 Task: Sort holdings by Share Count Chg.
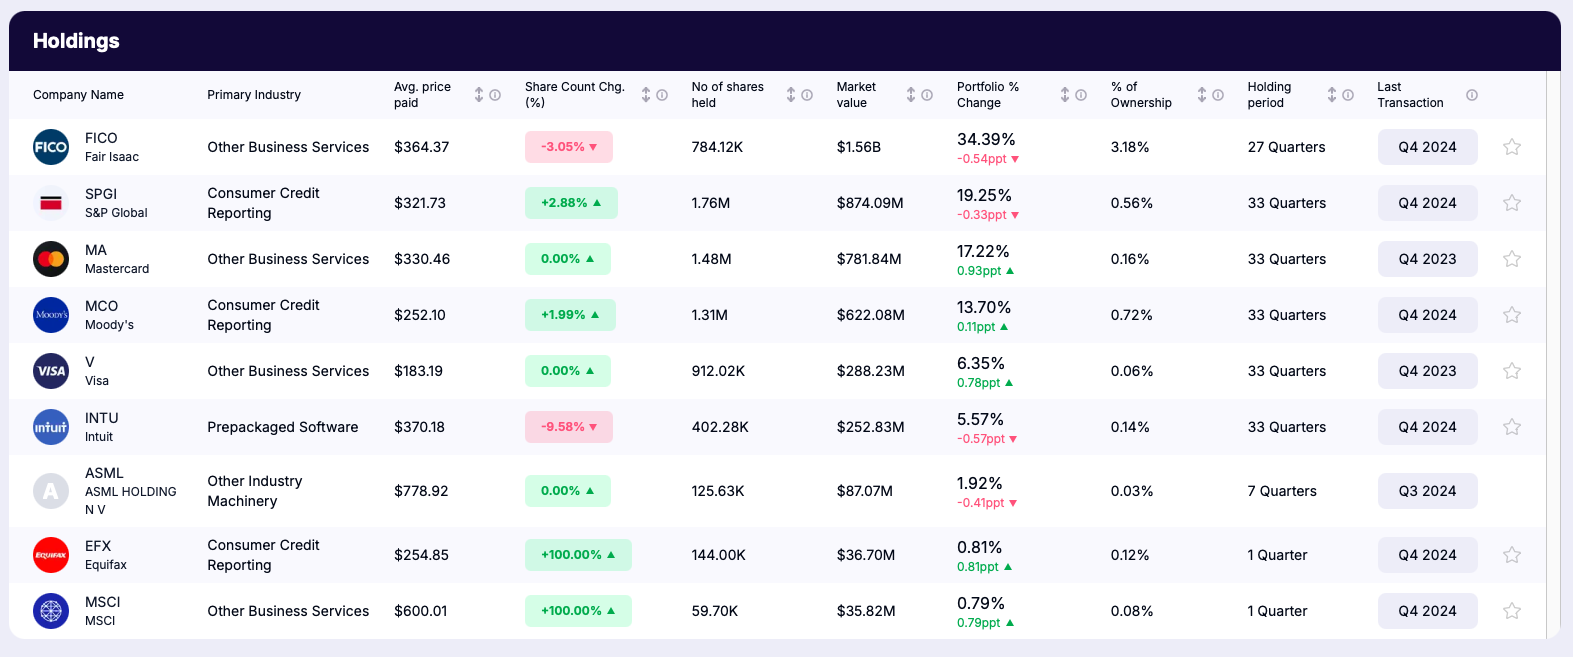[x=646, y=95]
